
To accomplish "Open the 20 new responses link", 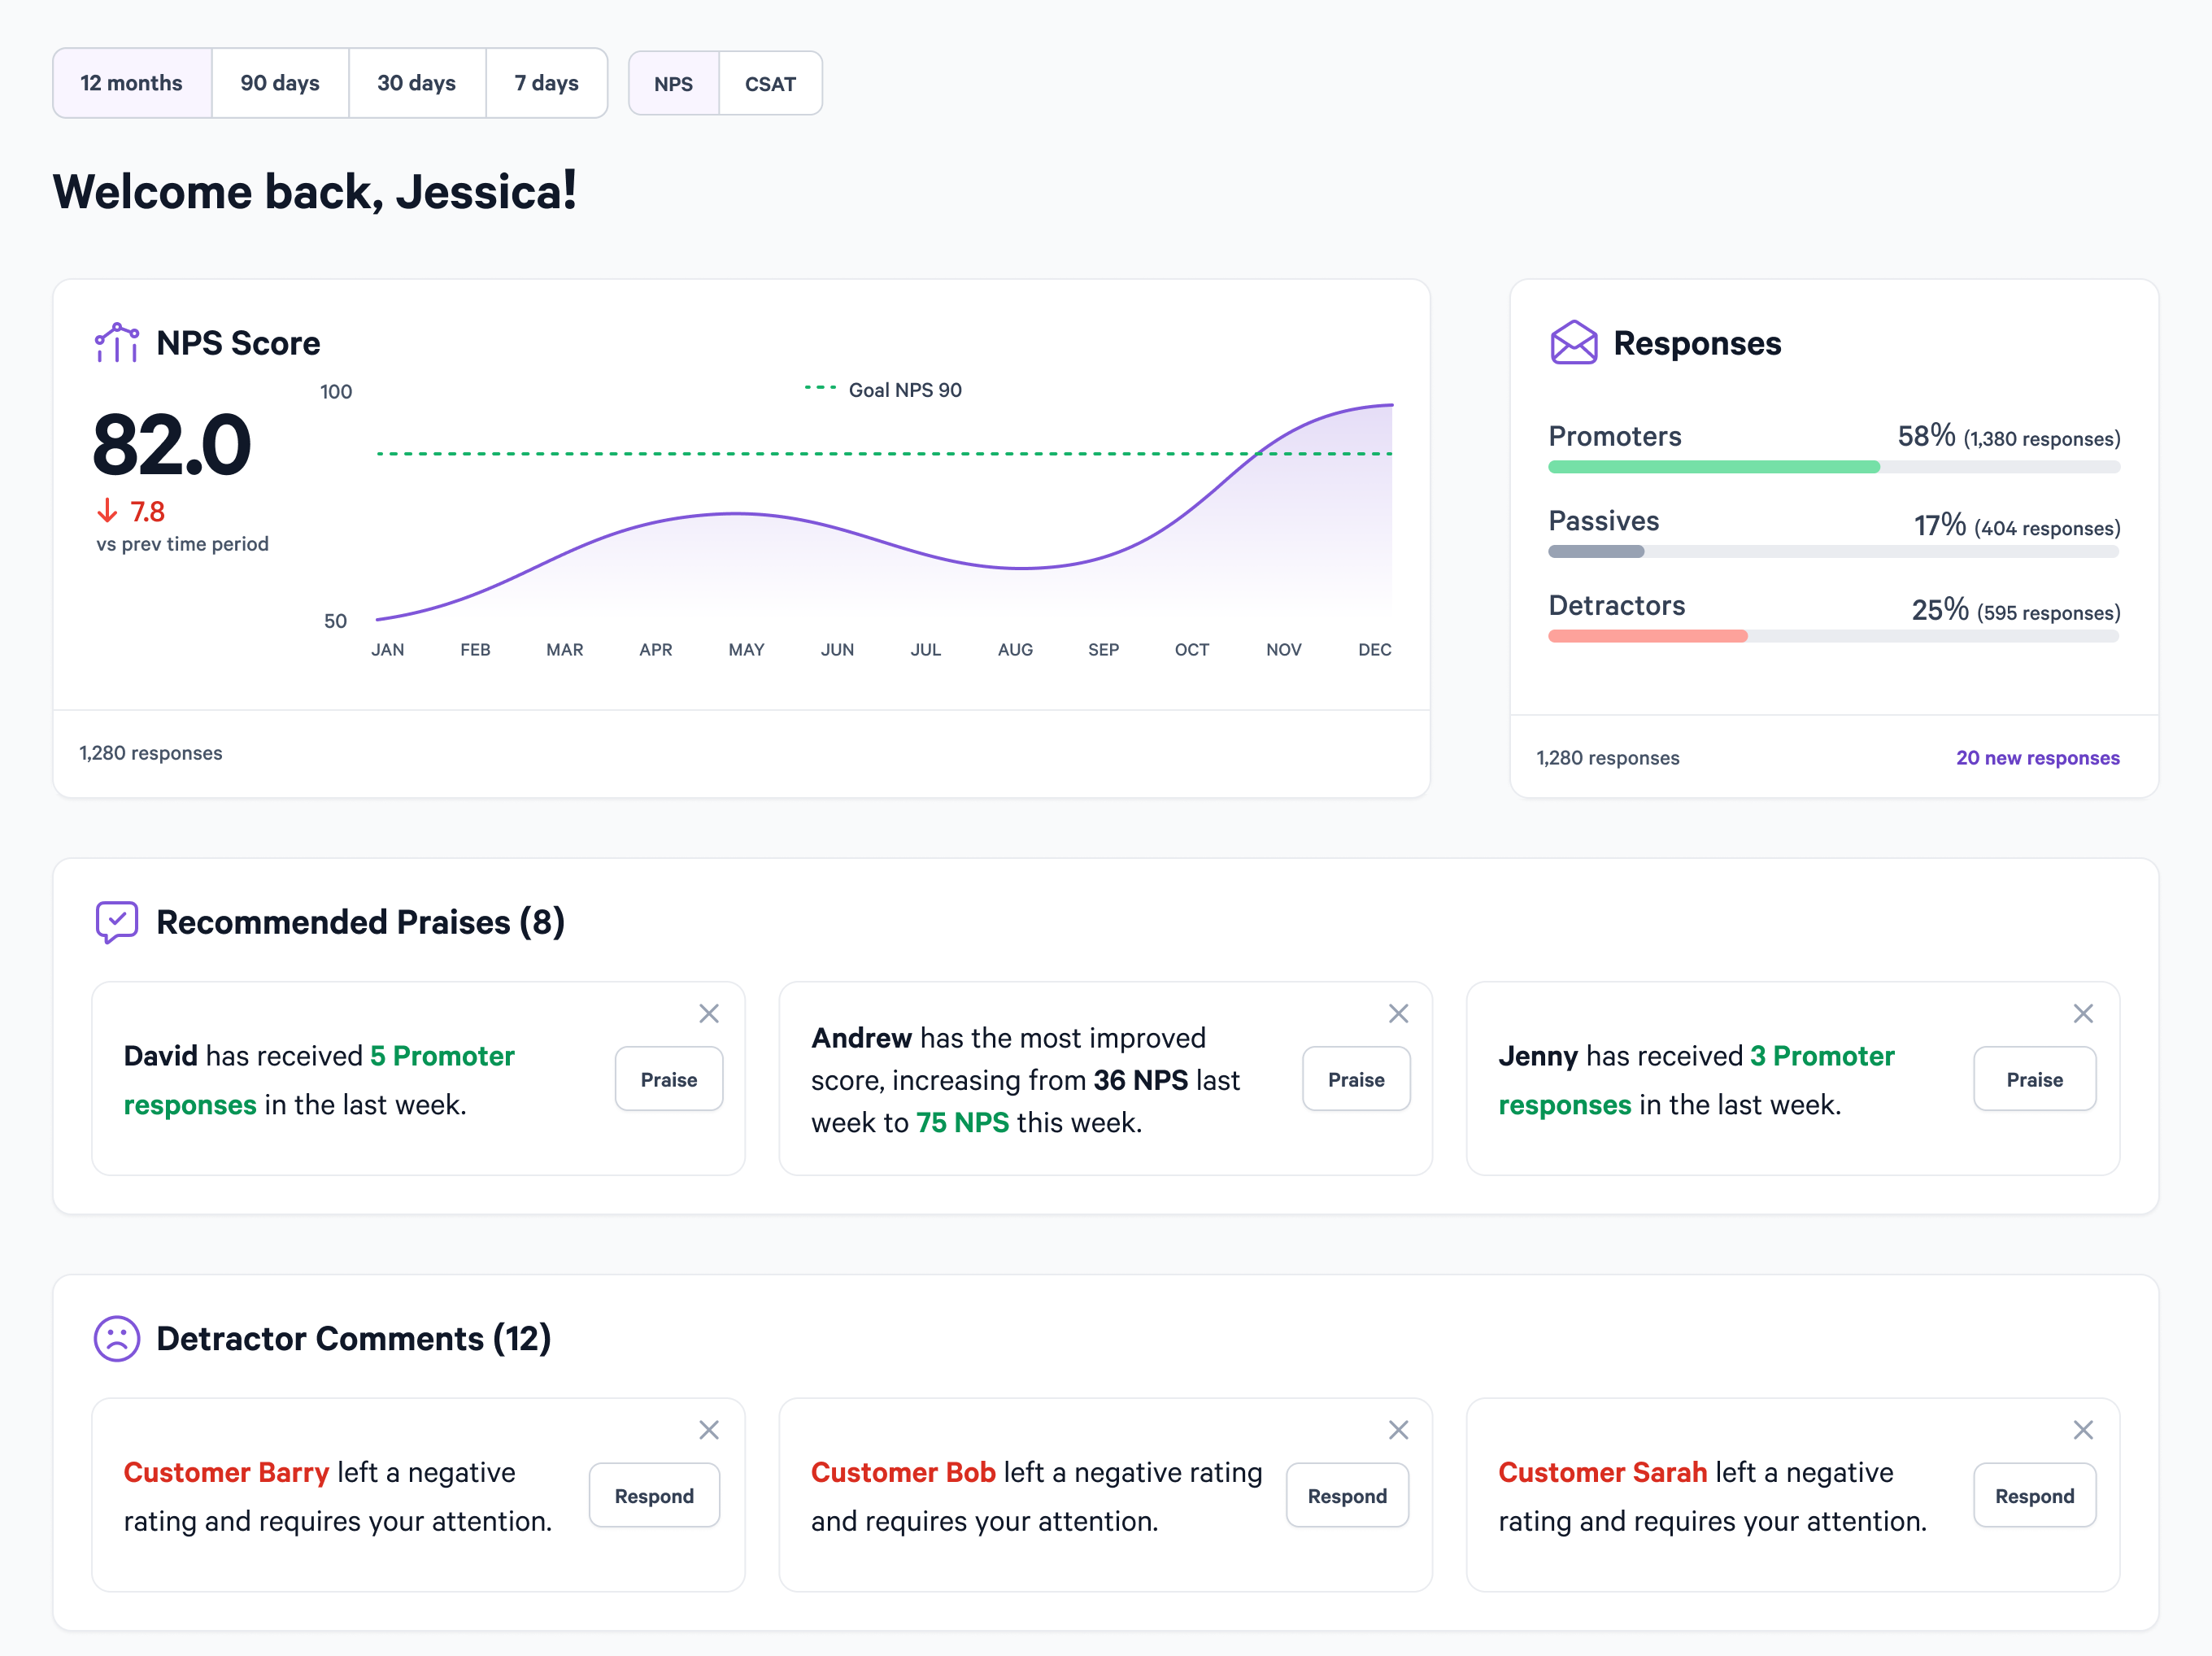I will (2037, 758).
